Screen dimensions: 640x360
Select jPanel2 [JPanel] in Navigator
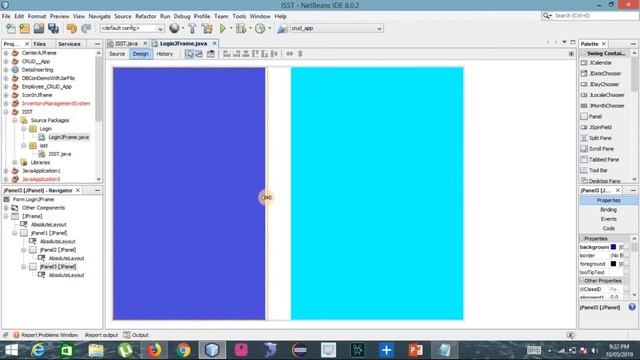click(x=58, y=250)
